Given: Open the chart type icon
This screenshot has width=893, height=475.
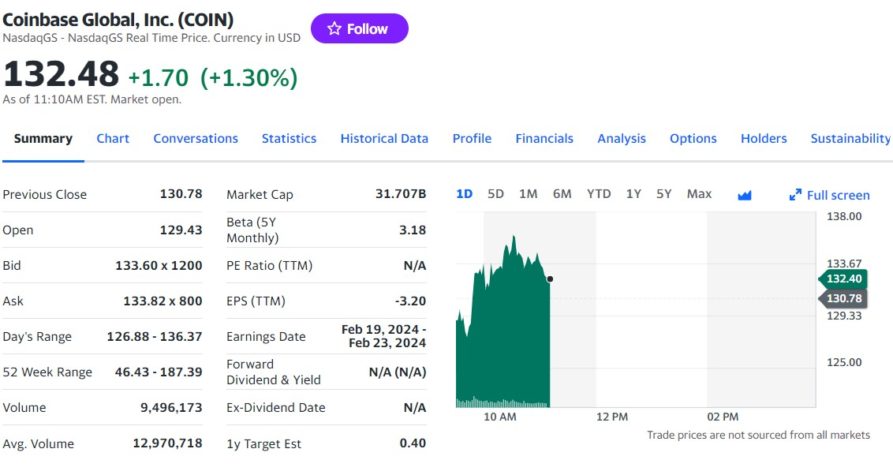Looking at the screenshot, I should (x=744, y=195).
